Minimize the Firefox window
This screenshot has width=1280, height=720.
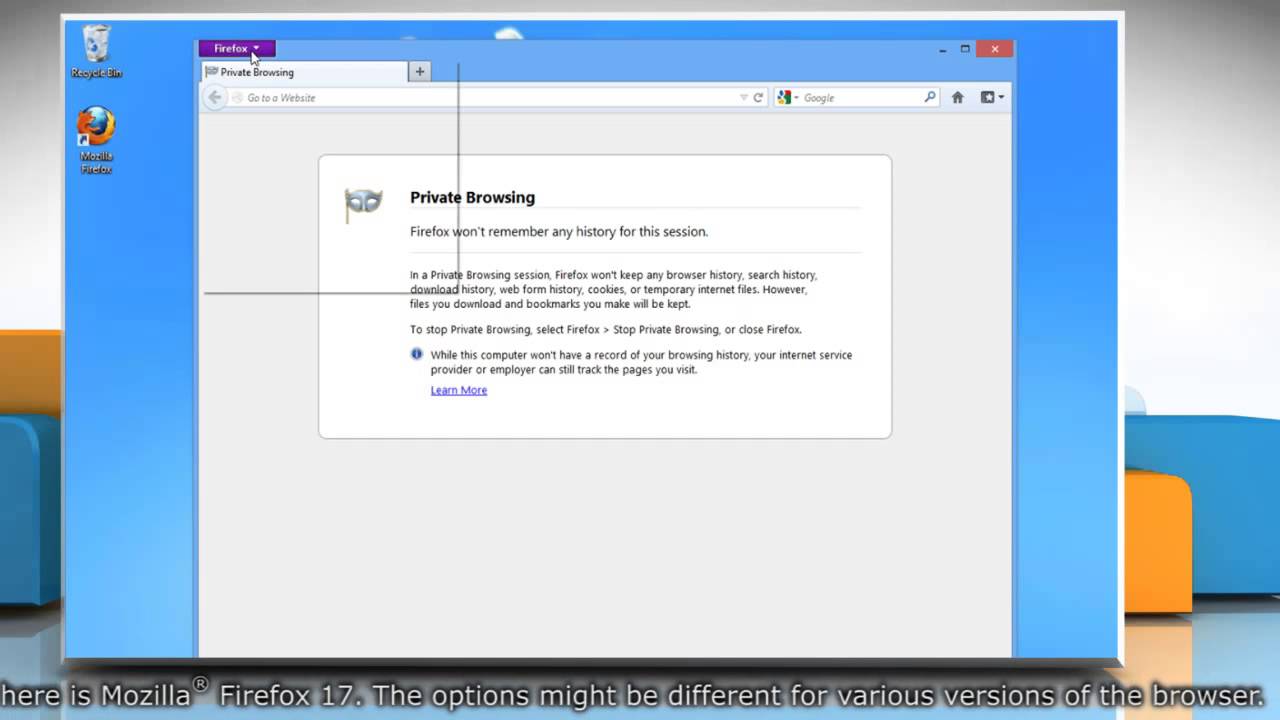943,49
